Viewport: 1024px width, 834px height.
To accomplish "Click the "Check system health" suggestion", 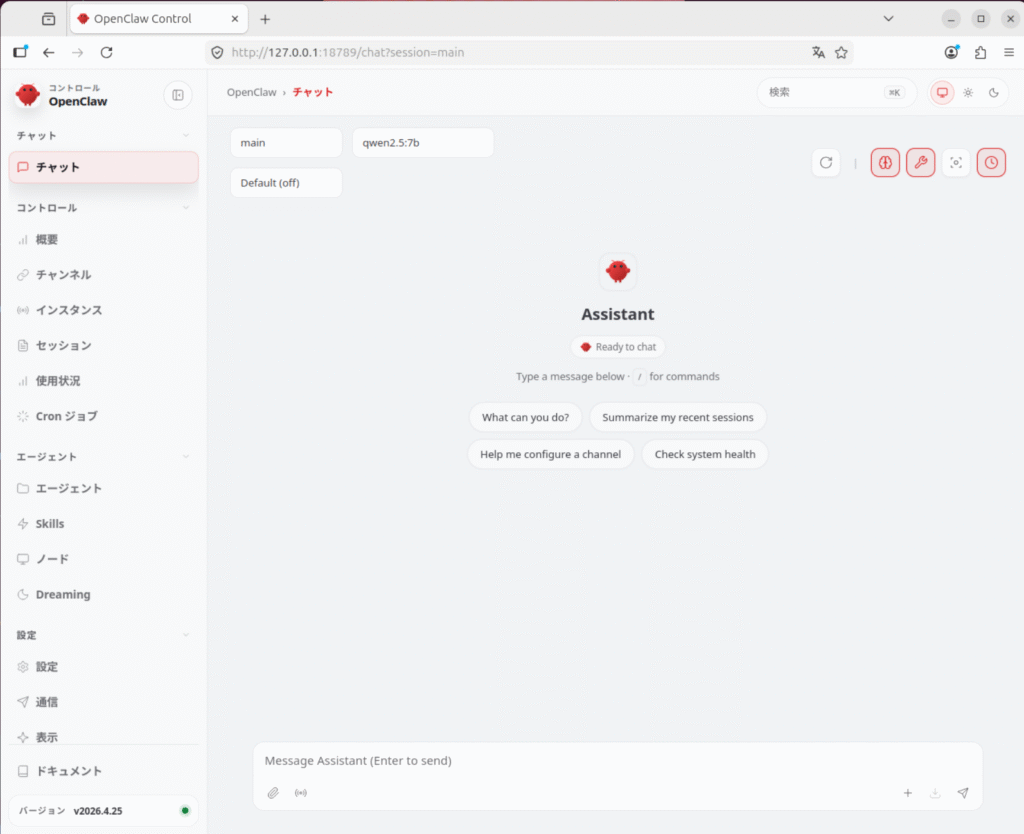I will tap(705, 454).
